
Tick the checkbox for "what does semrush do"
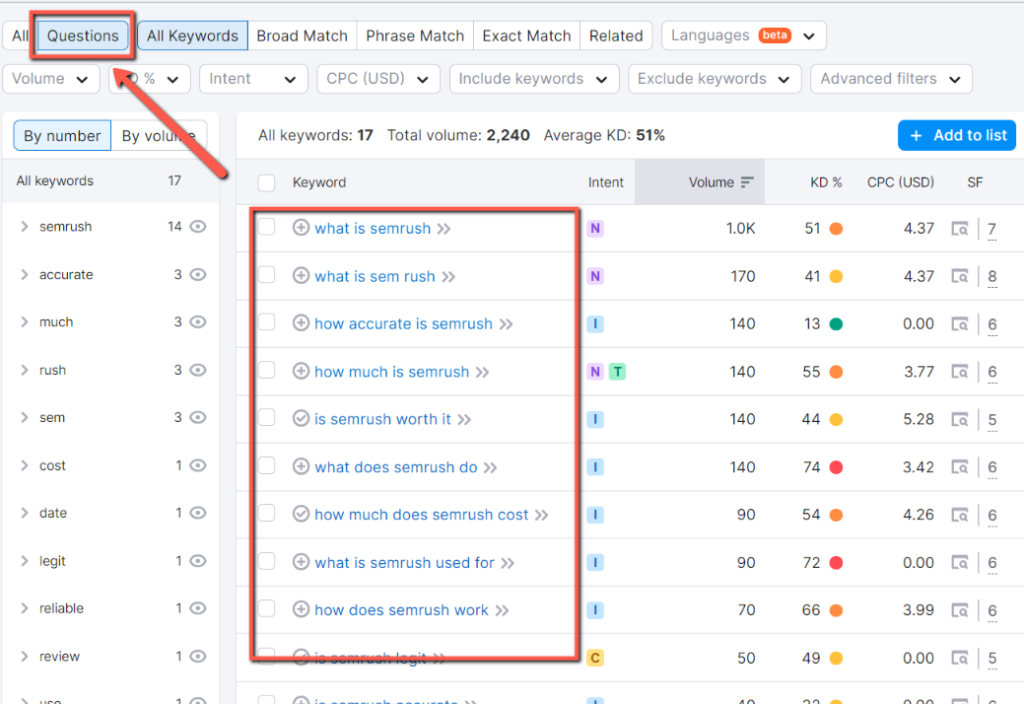(x=266, y=467)
